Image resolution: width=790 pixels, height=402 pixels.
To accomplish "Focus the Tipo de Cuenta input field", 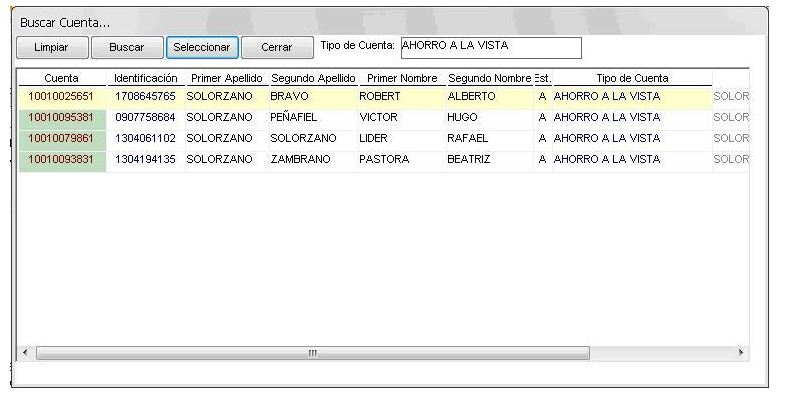I will (491, 48).
